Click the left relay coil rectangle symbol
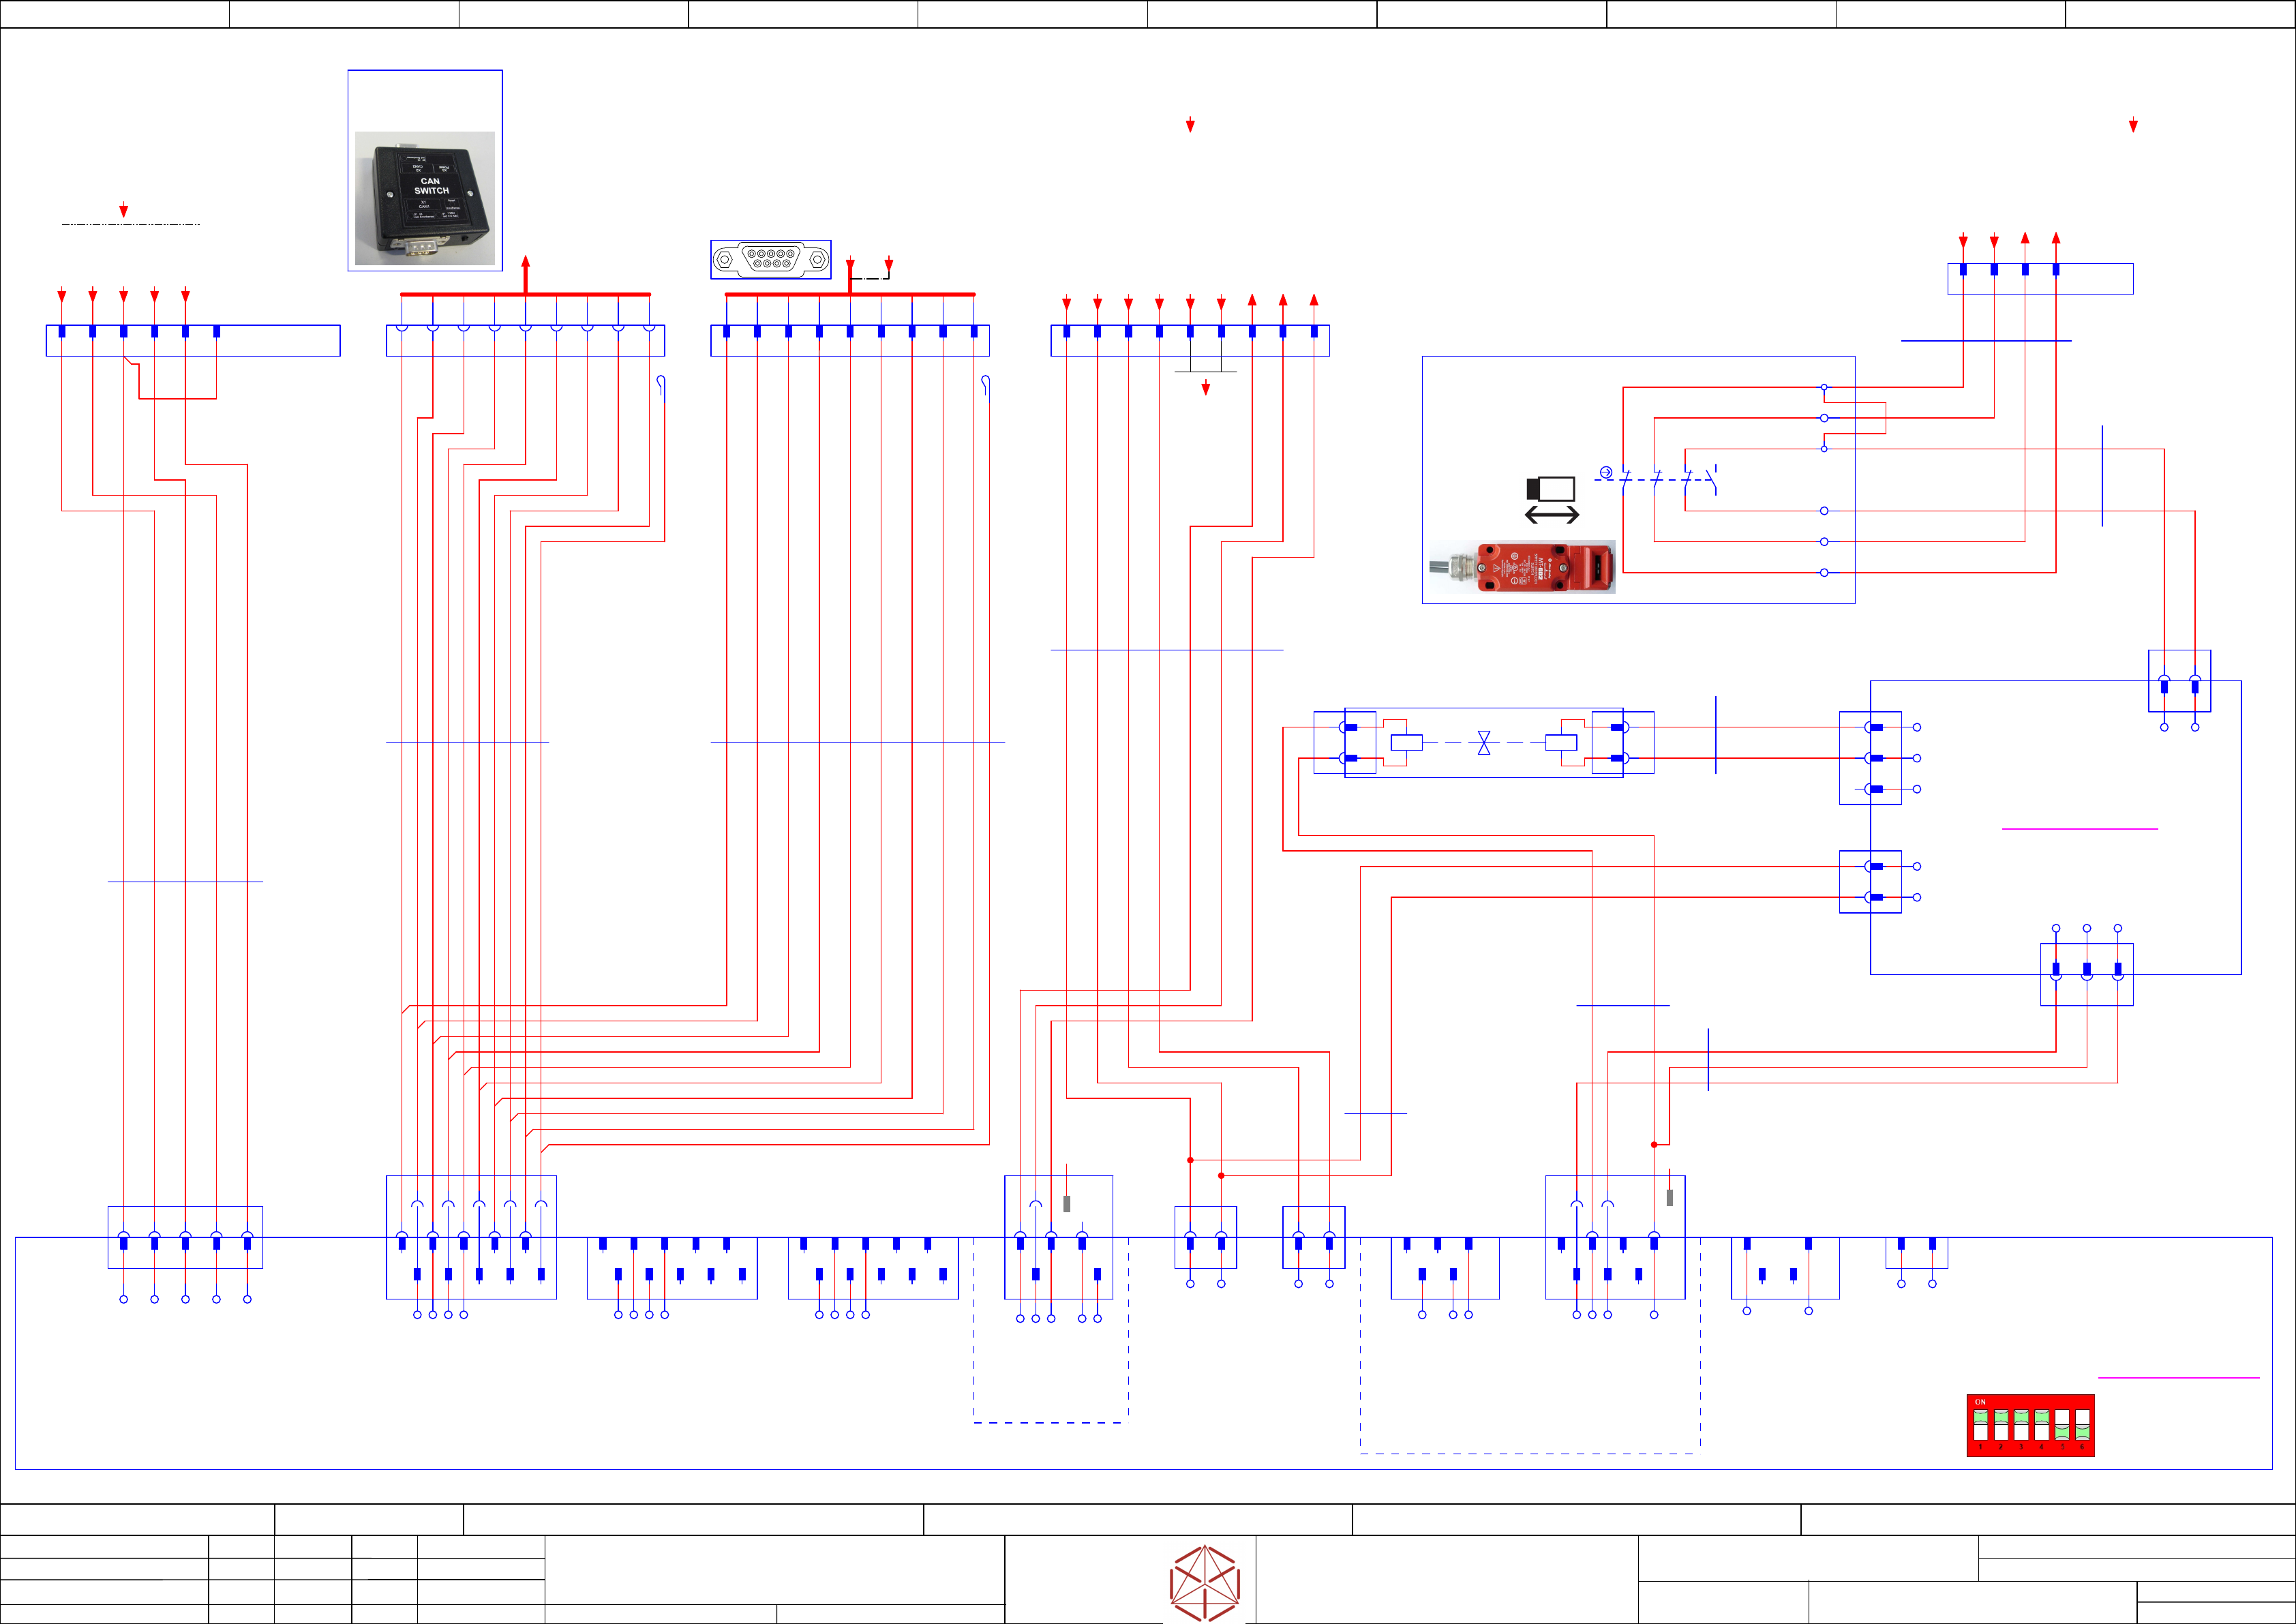This screenshot has height=1624, width=2296. click(x=1407, y=743)
